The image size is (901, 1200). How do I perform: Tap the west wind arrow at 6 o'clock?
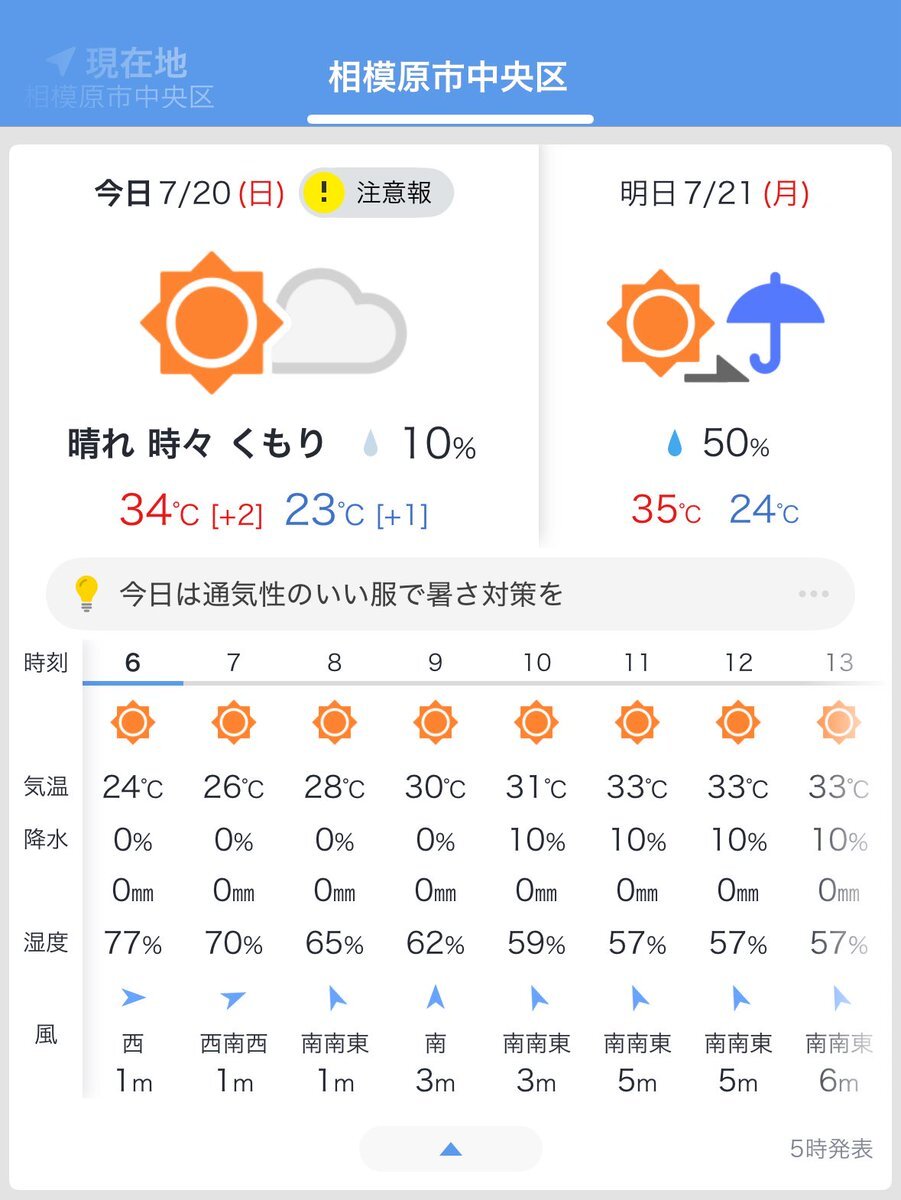[133, 997]
